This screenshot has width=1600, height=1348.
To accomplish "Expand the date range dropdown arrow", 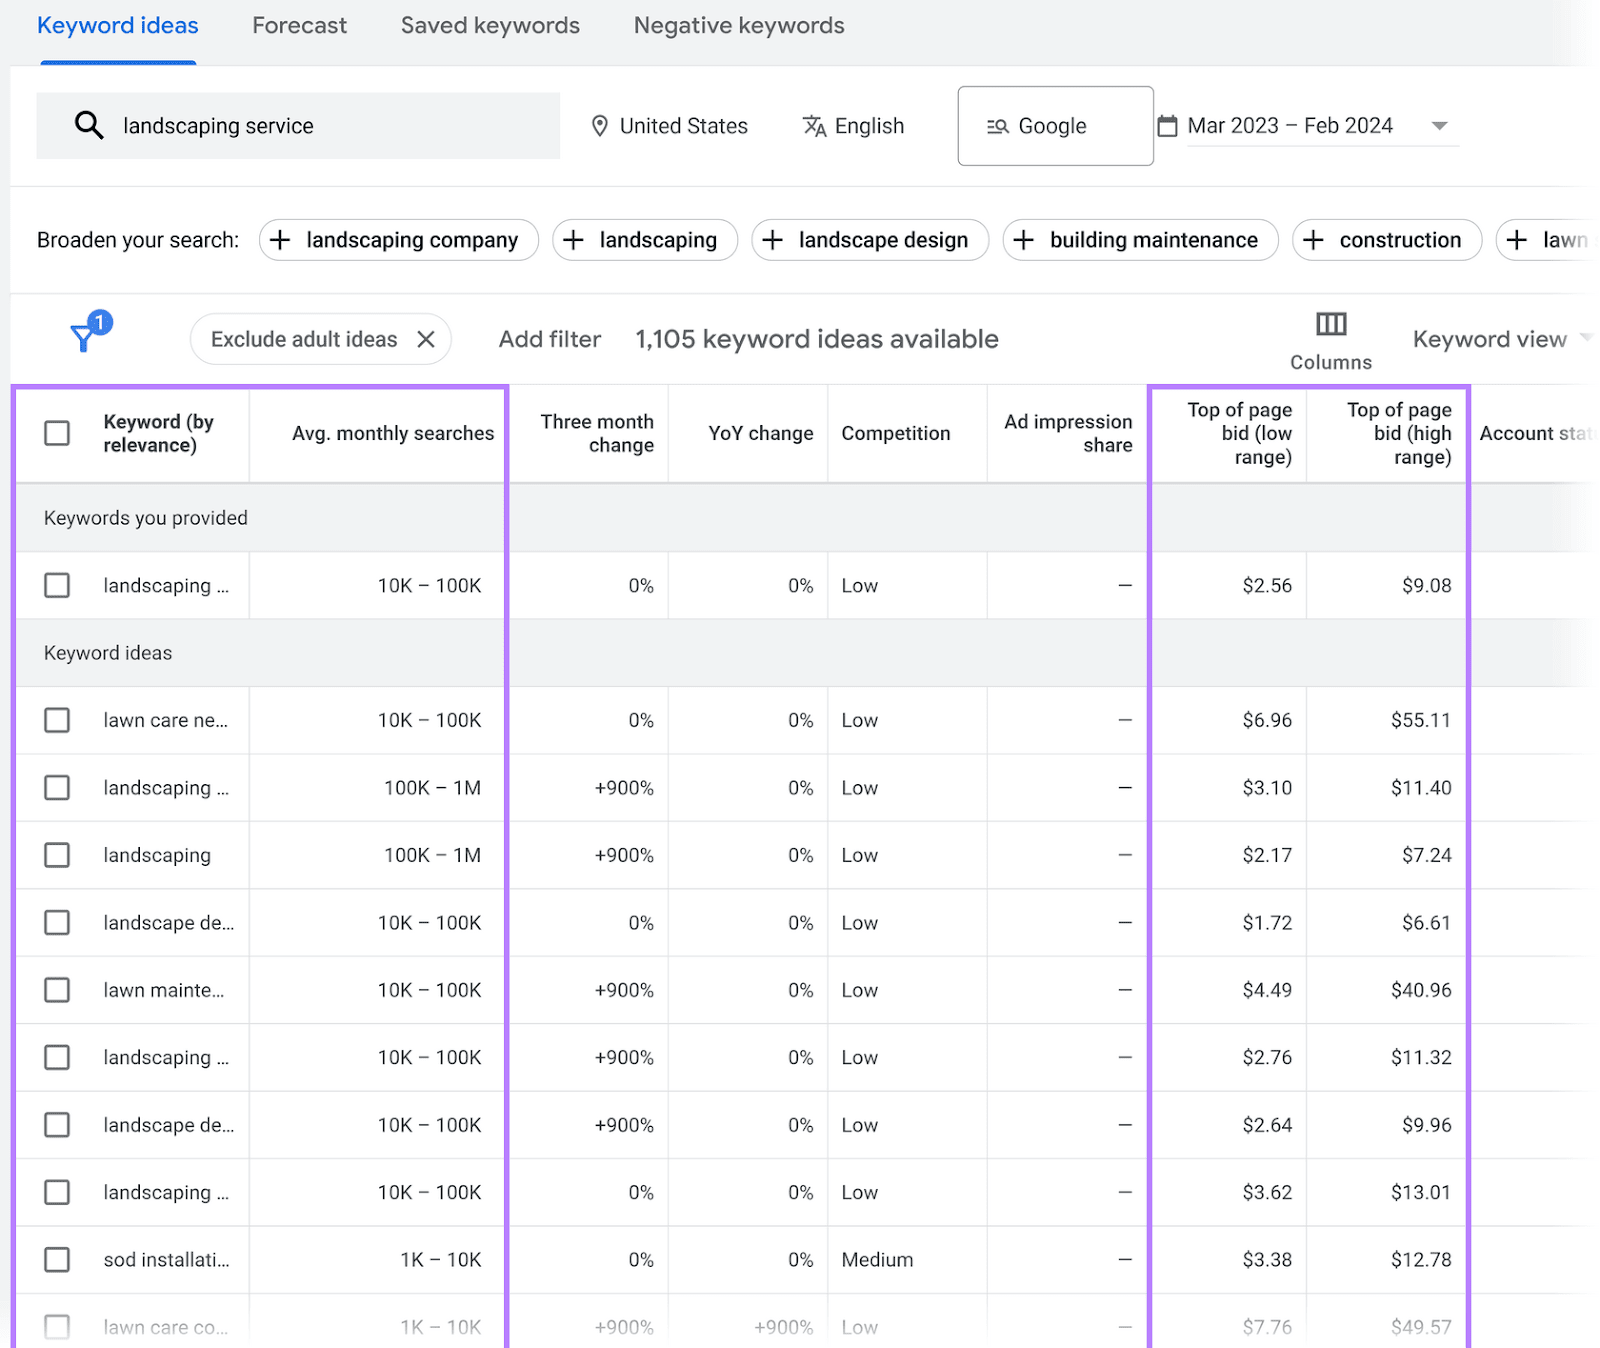I will (x=1439, y=126).
